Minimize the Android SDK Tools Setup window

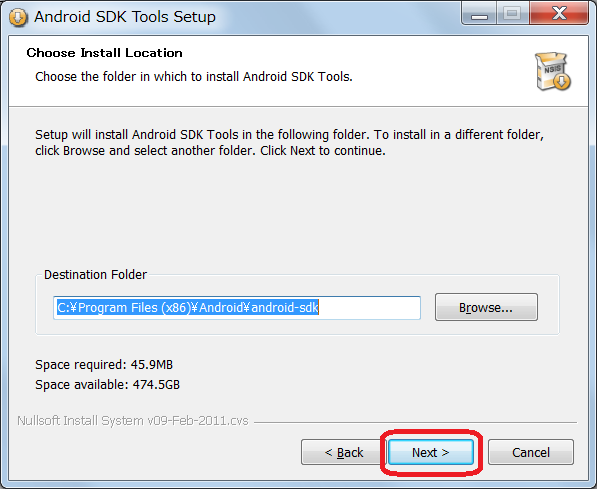click(479, 14)
